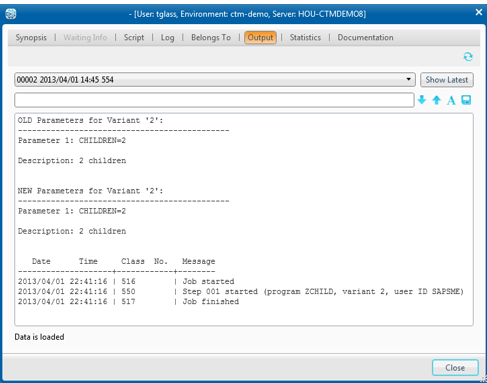Open the output run selection dropdown
This screenshot has height=383, width=487.
215,80
